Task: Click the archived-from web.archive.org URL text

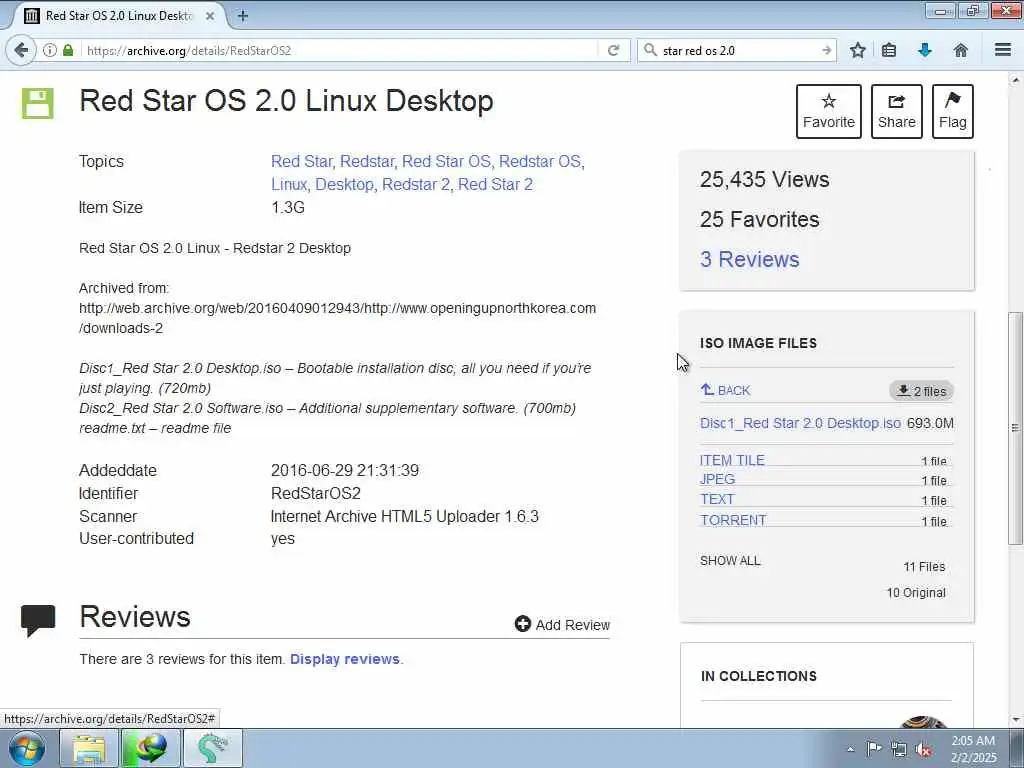Action: [x=337, y=318]
